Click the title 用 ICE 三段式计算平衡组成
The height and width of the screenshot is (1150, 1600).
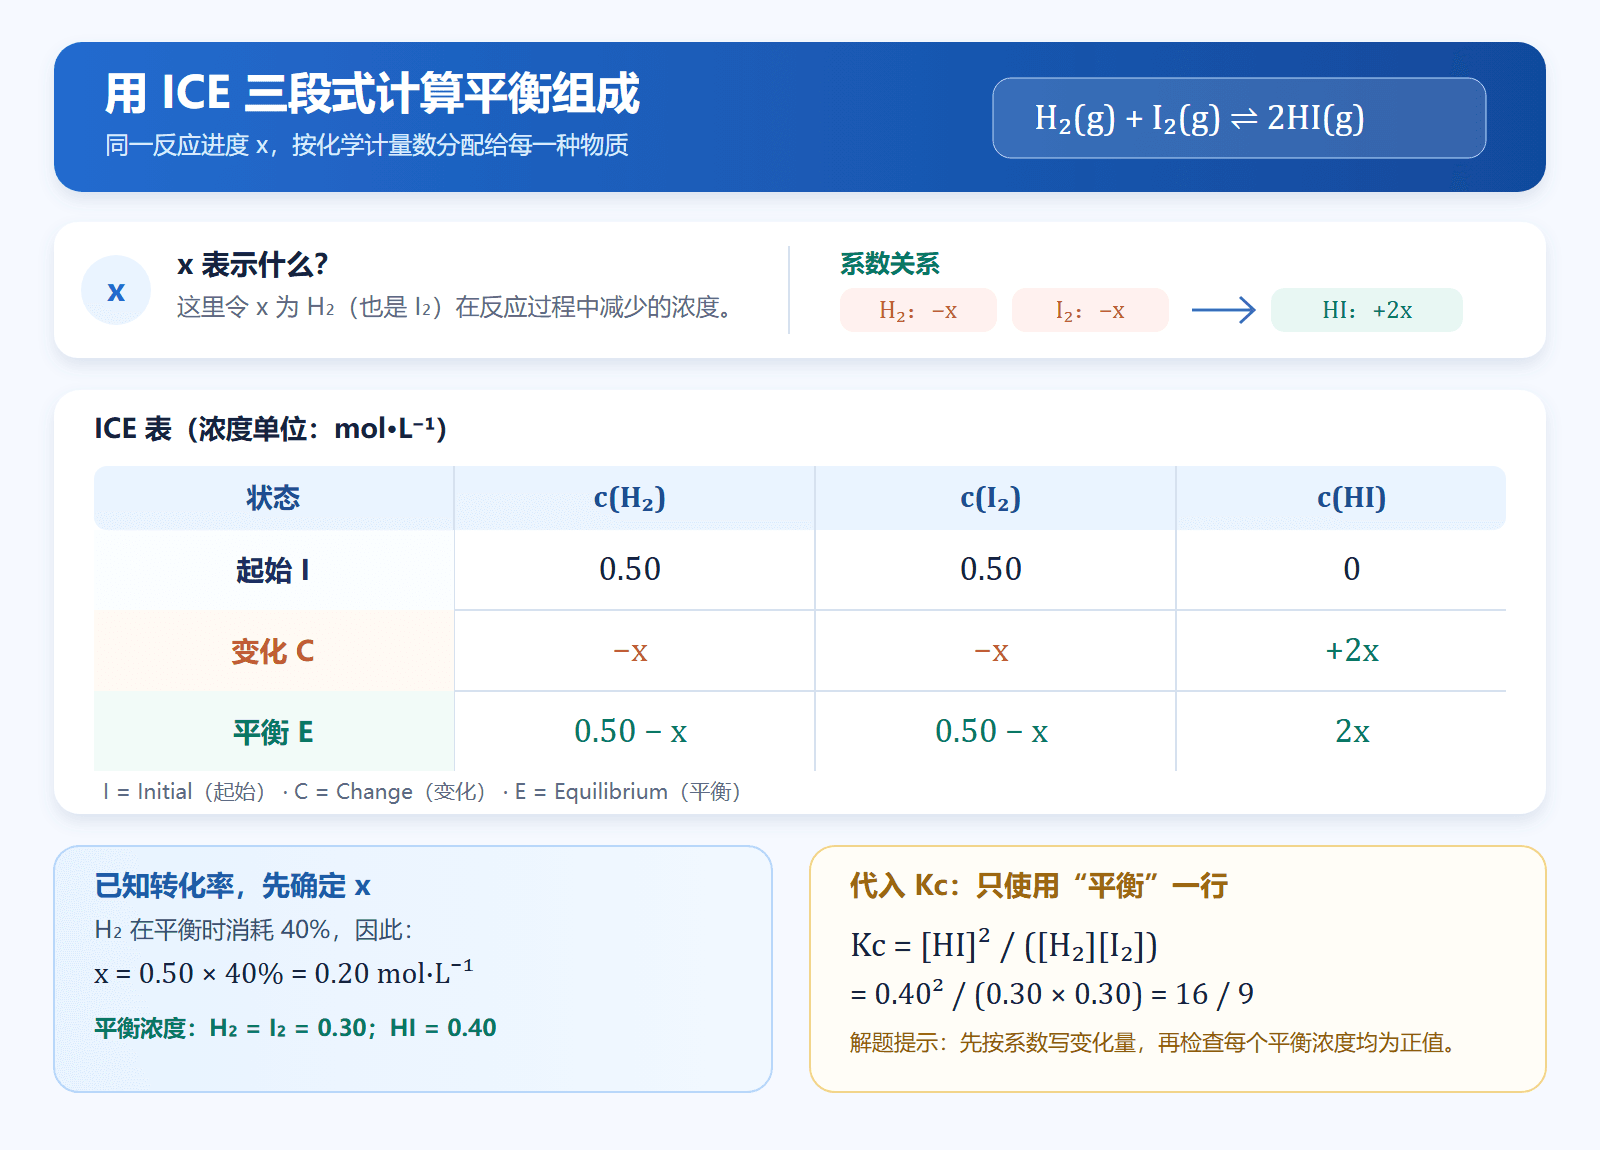[372, 94]
